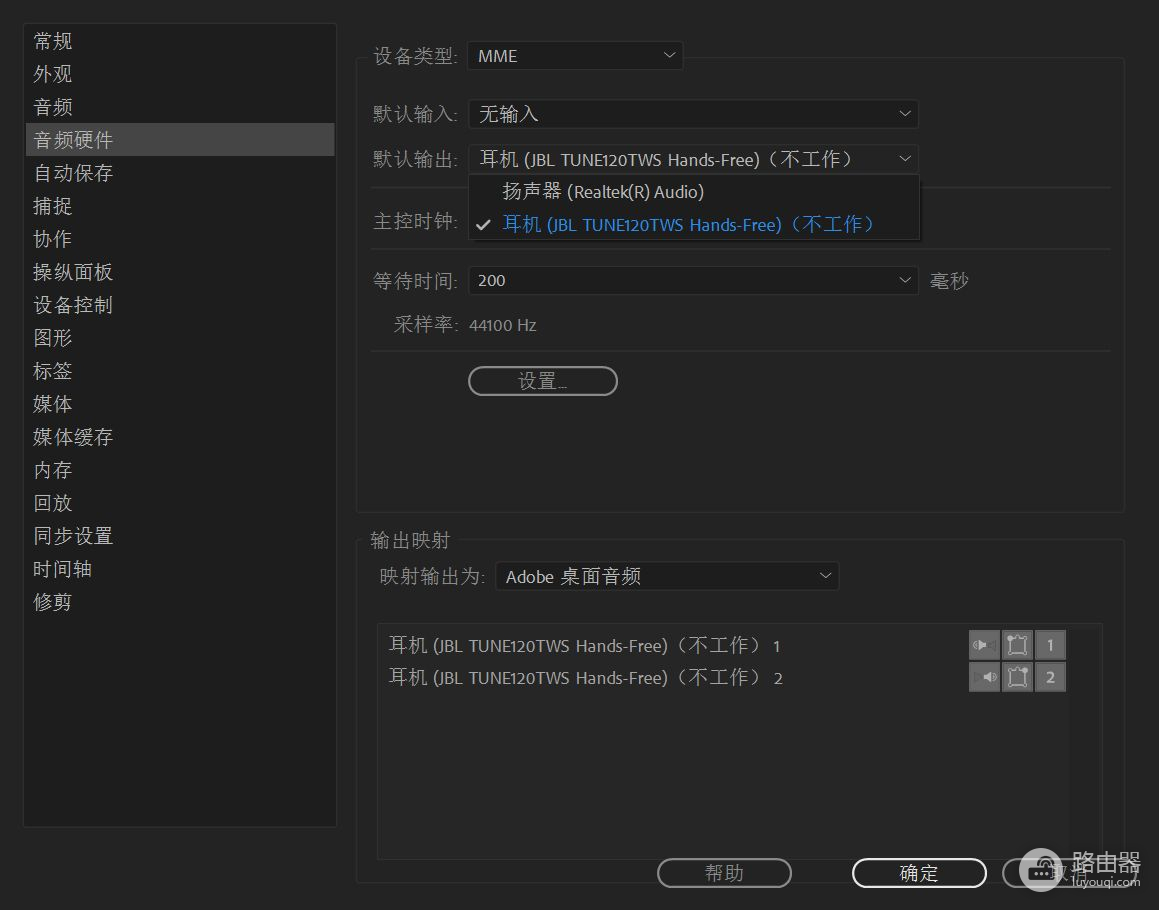This screenshot has width=1159, height=910.
Task: Select 外观 in the preferences list
Action: (180, 74)
